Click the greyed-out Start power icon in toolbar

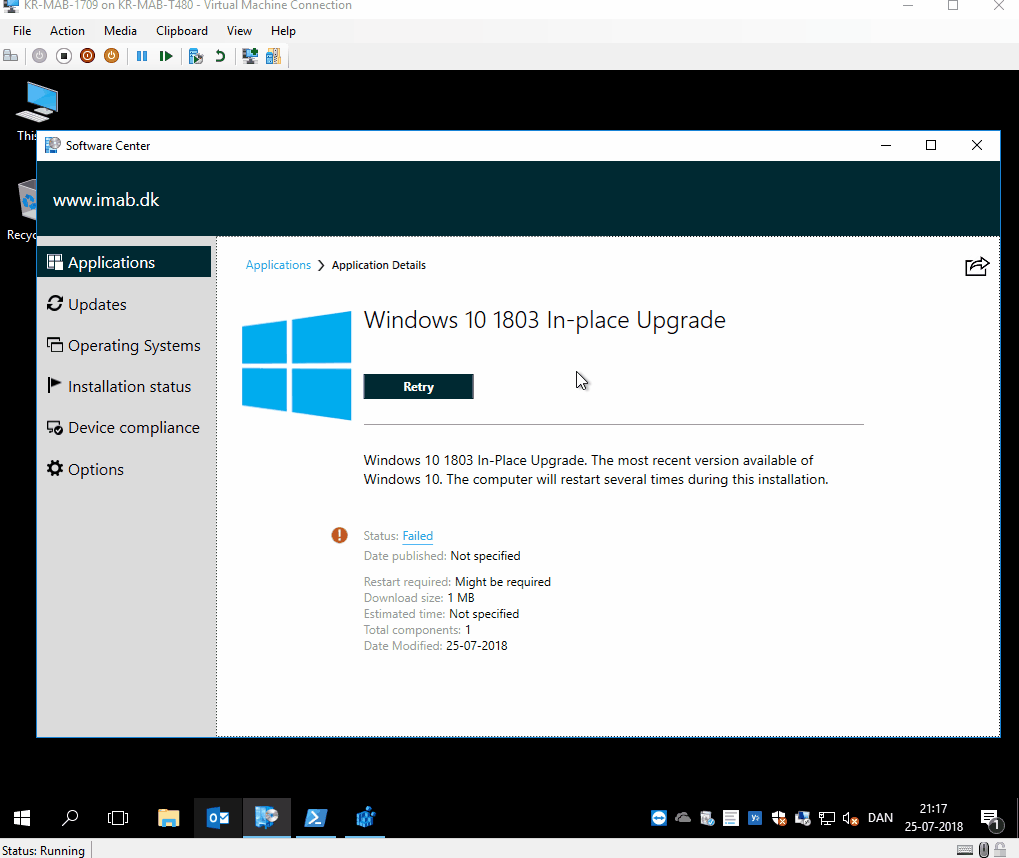click(x=40, y=56)
